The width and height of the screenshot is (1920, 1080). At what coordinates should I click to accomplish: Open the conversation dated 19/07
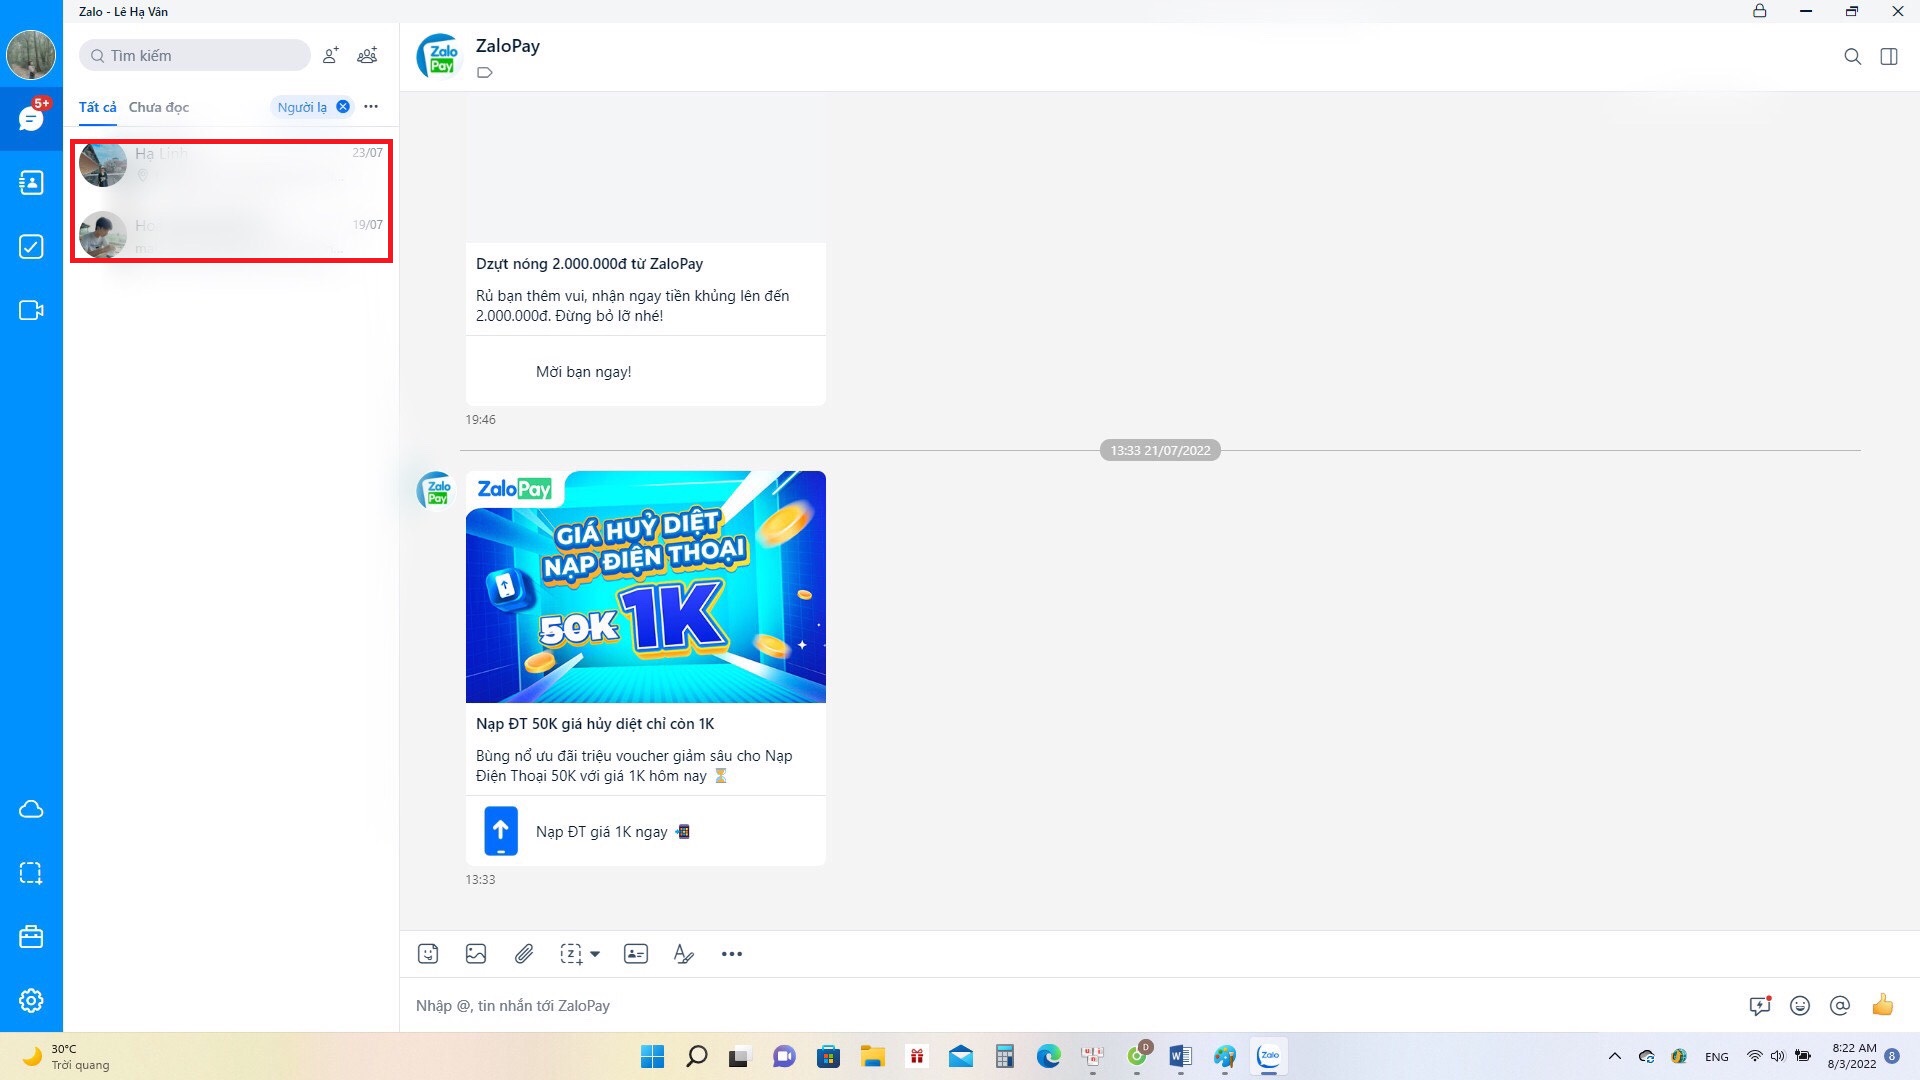pyautogui.click(x=231, y=236)
